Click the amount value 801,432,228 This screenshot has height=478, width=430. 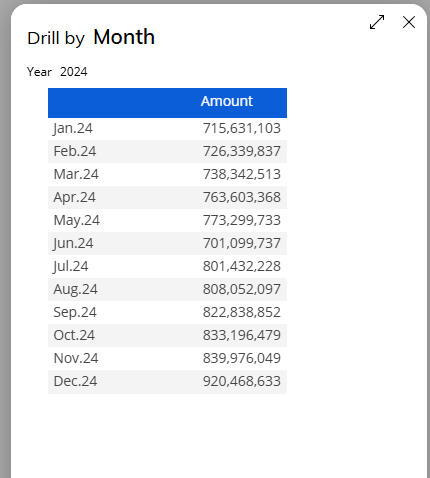242,266
